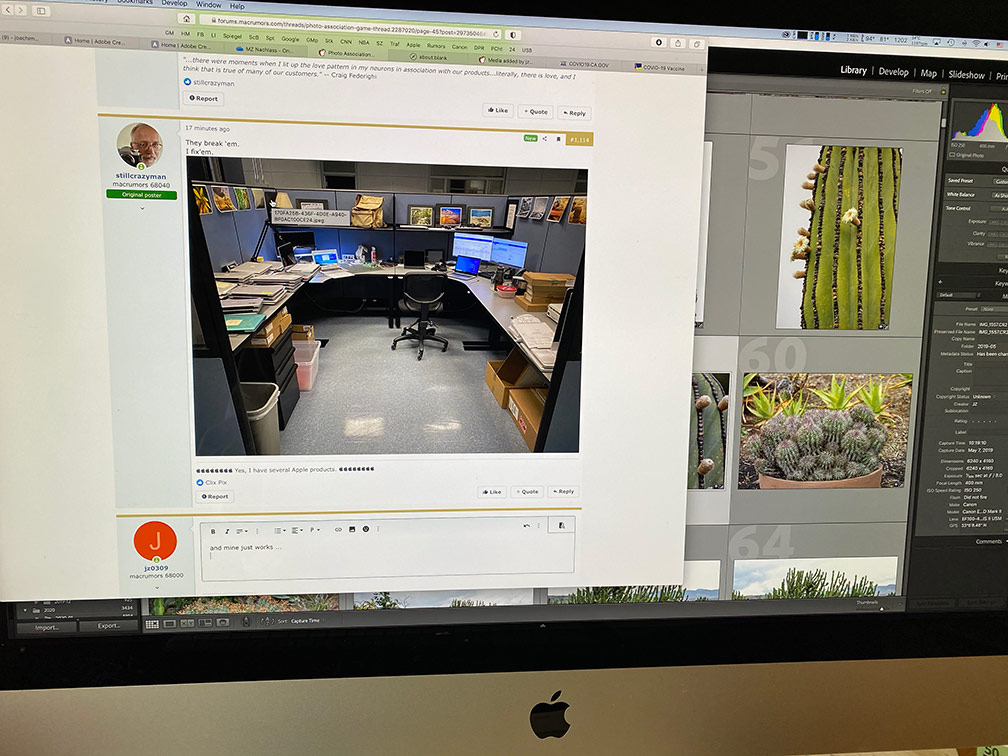The image size is (1008, 756).
Task: Open the Window menu in menu bar
Action: point(208,4)
